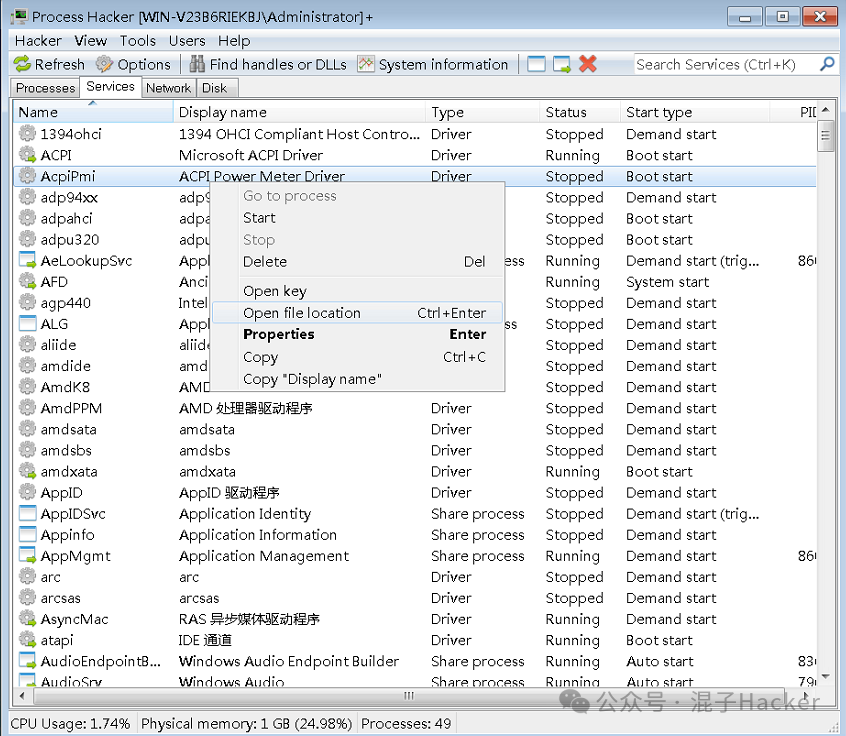Click the magnifier icon in search box
This screenshot has width=846, height=736.
827,64
